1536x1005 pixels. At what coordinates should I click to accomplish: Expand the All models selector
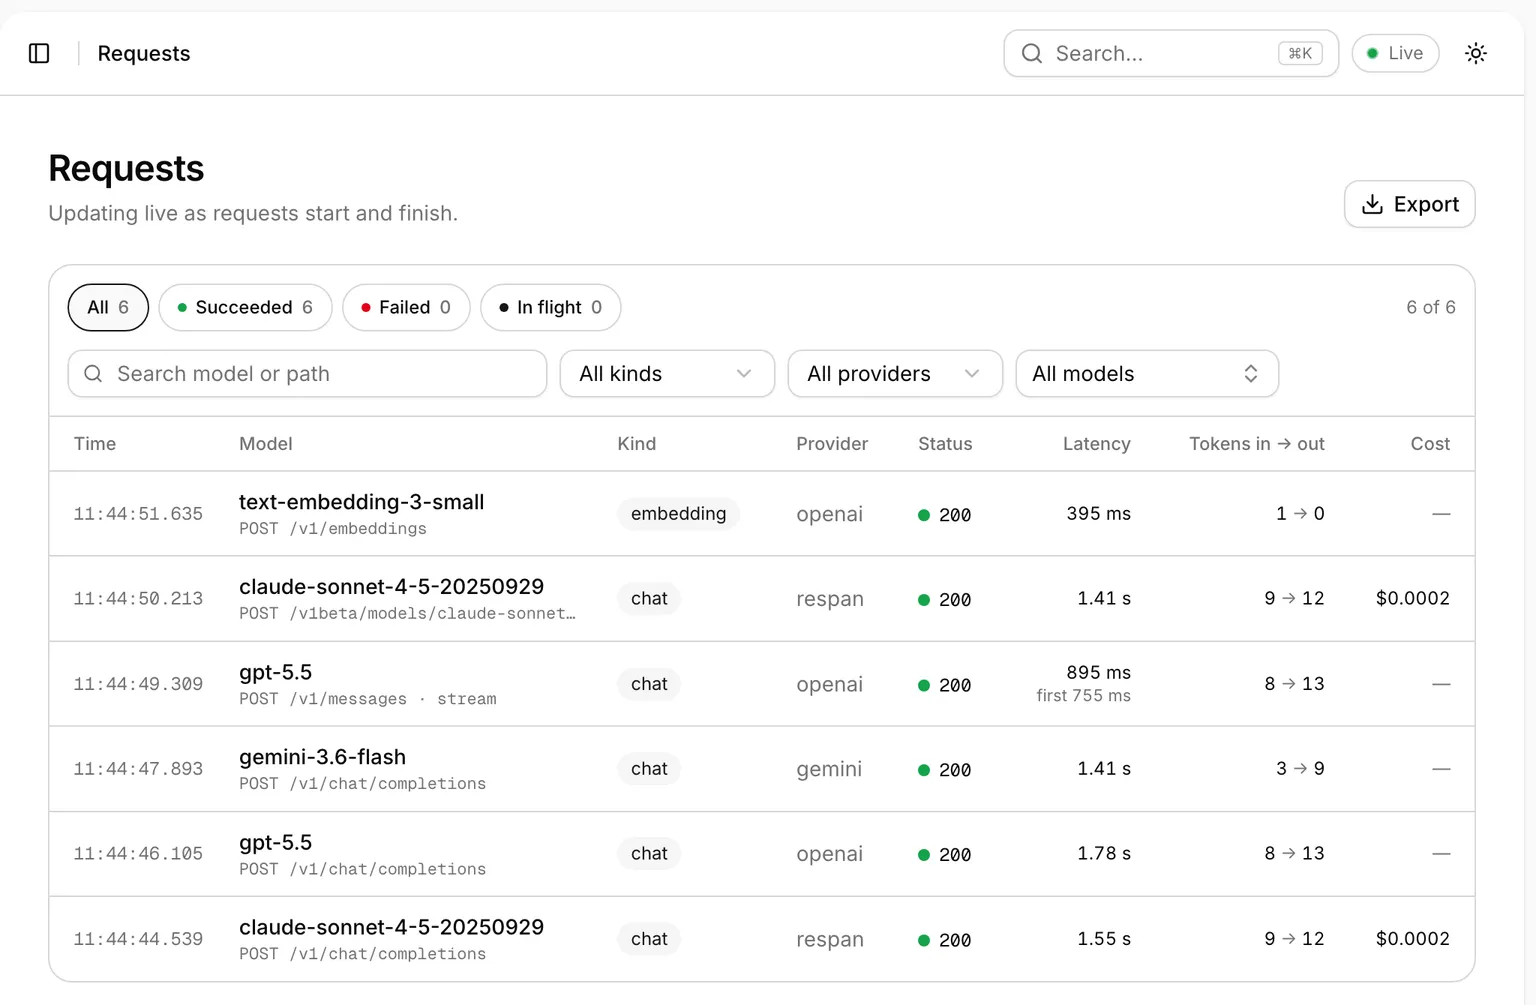(1147, 374)
